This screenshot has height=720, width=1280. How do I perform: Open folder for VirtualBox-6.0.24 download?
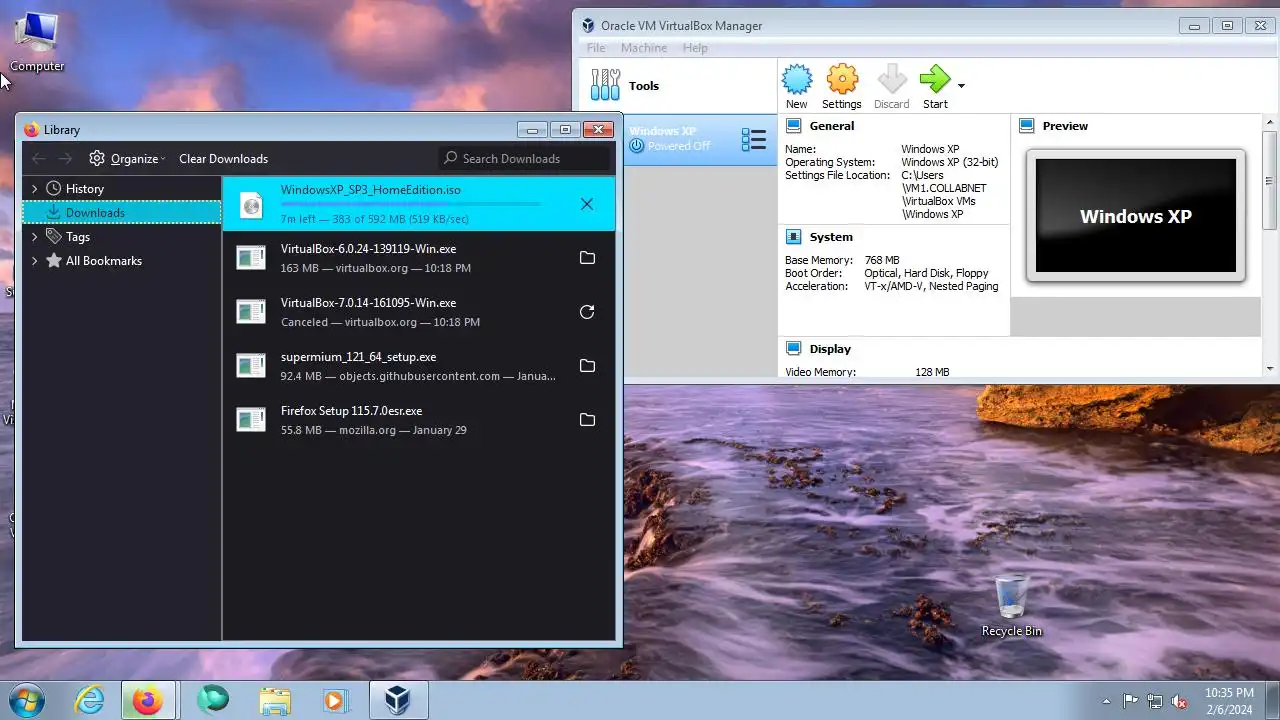pyautogui.click(x=587, y=258)
